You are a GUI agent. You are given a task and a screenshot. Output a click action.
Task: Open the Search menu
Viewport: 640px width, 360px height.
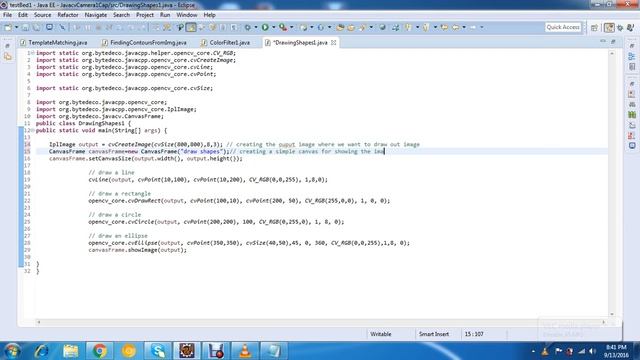pyautogui.click(x=121, y=15)
